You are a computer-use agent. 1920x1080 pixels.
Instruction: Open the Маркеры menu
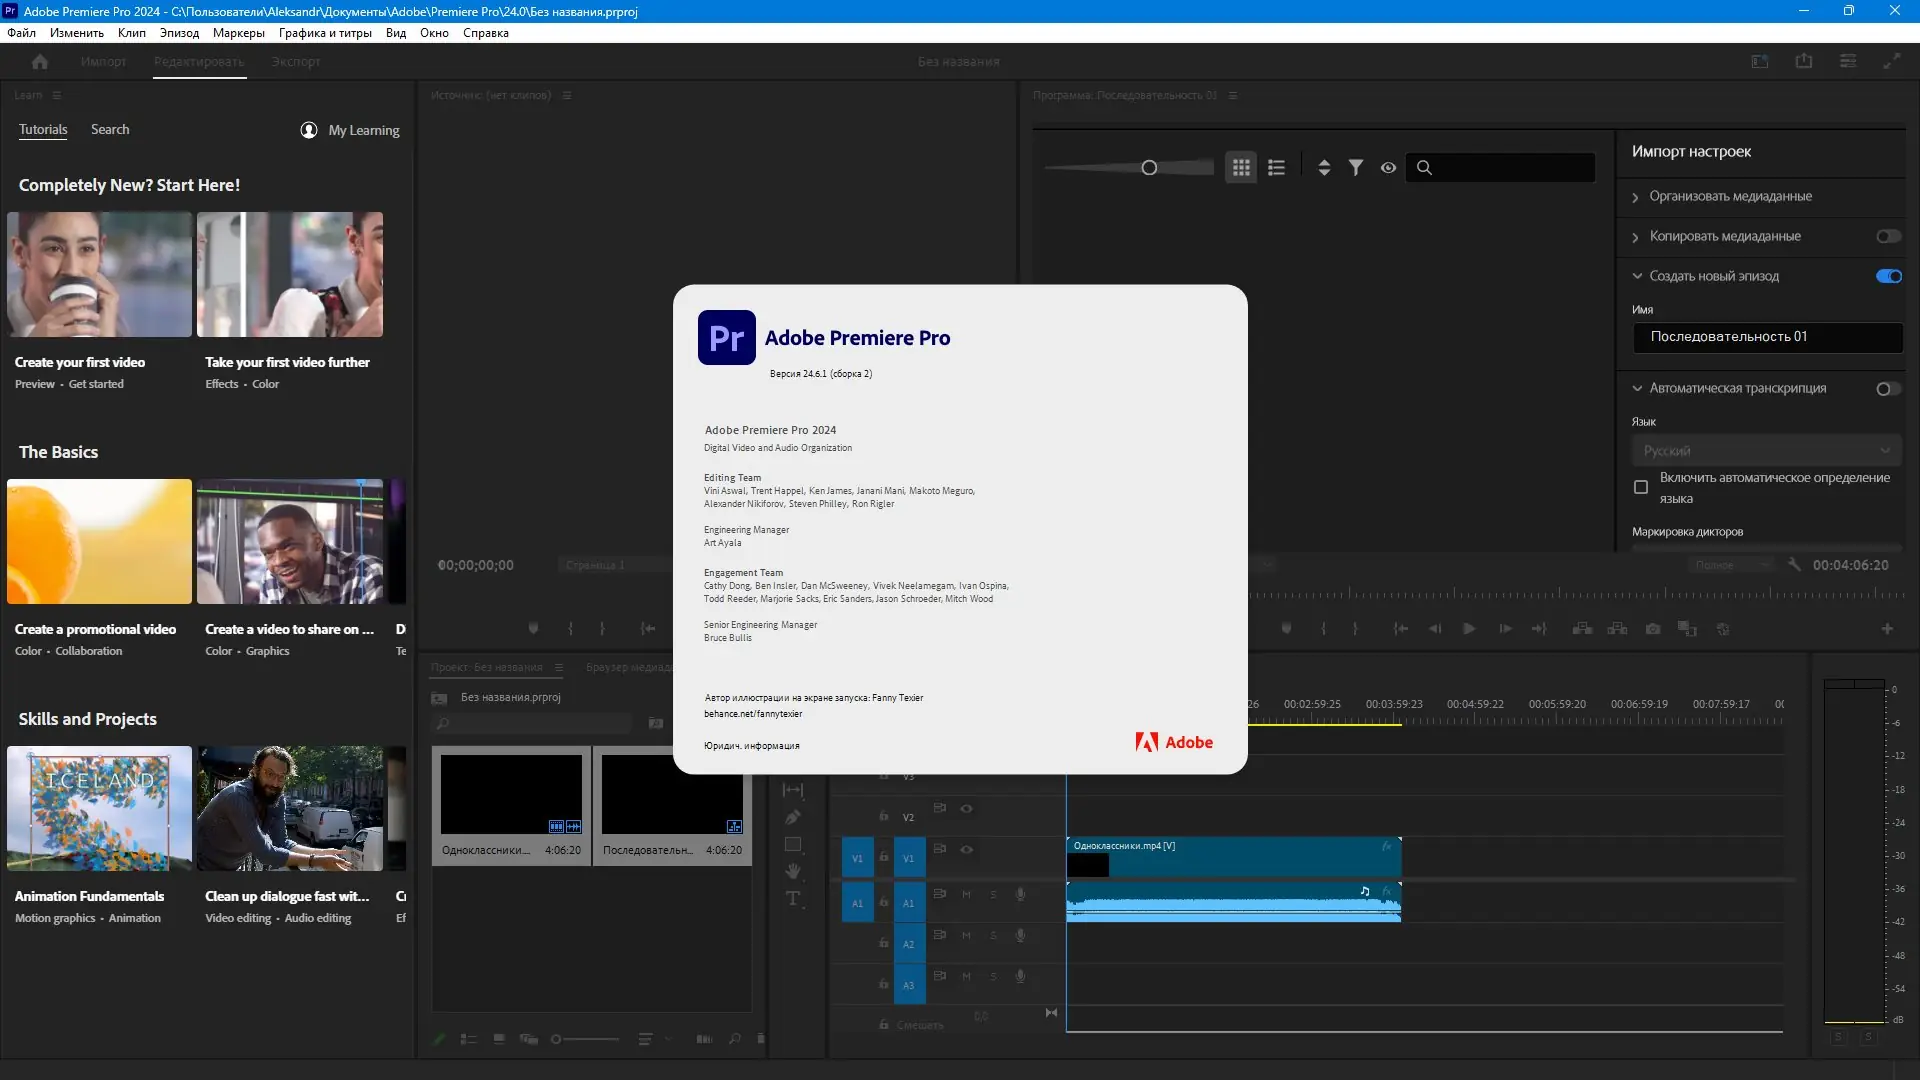click(238, 33)
